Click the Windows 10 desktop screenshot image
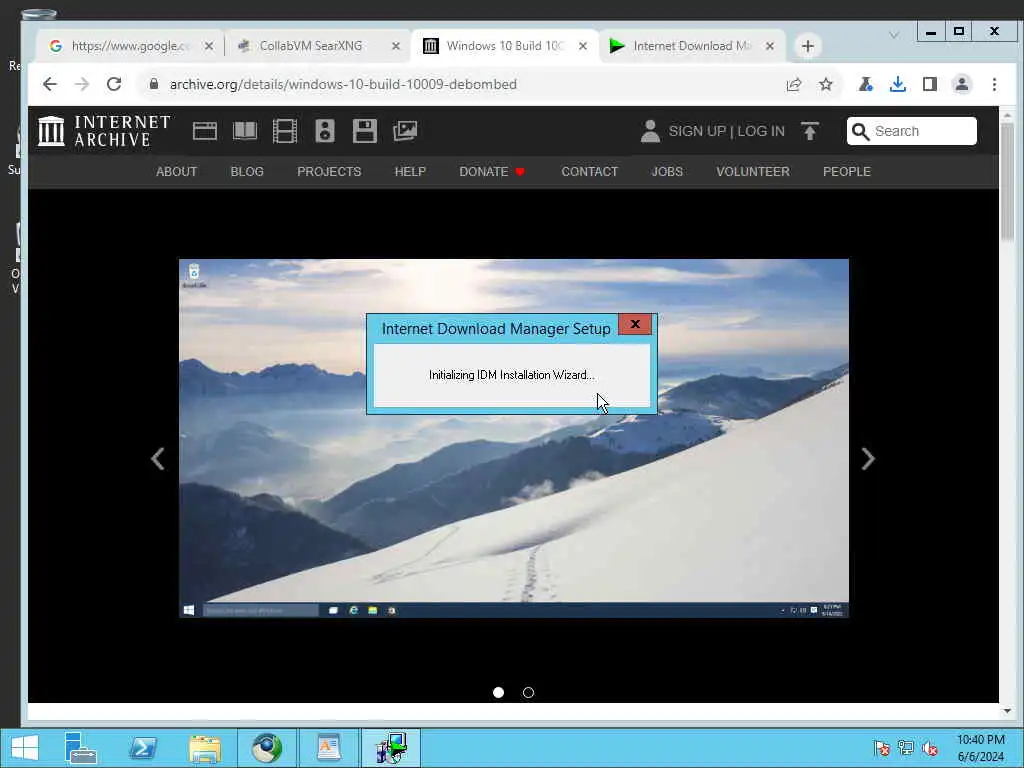1024x768 pixels. point(514,438)
